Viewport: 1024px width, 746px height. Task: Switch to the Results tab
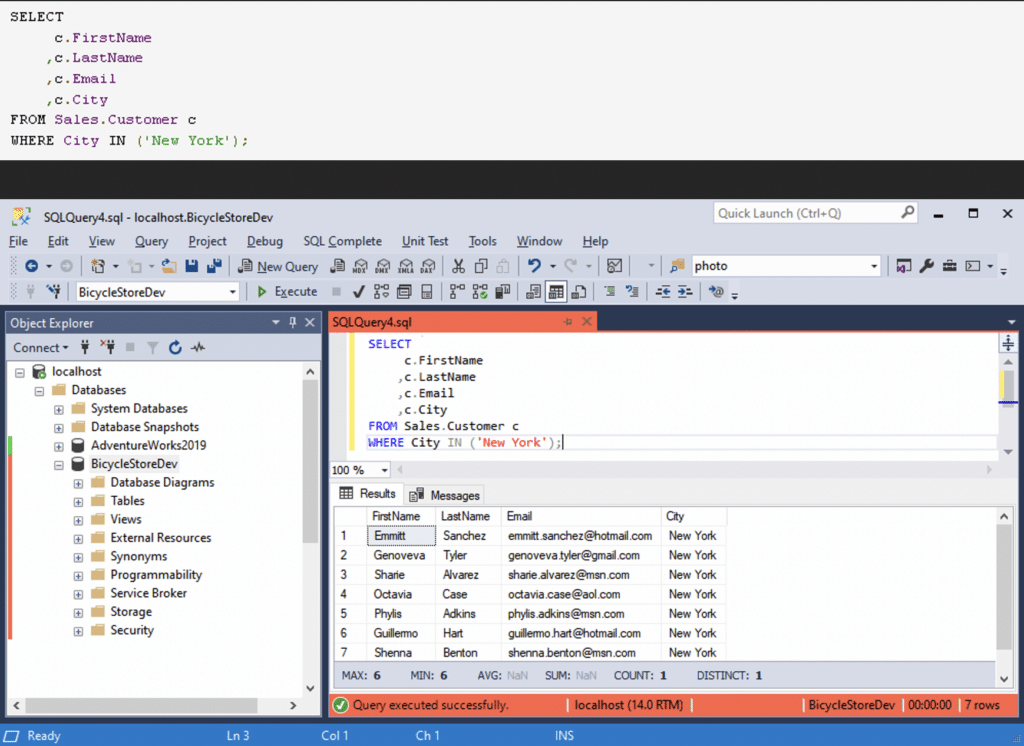(x=368, y=494)
